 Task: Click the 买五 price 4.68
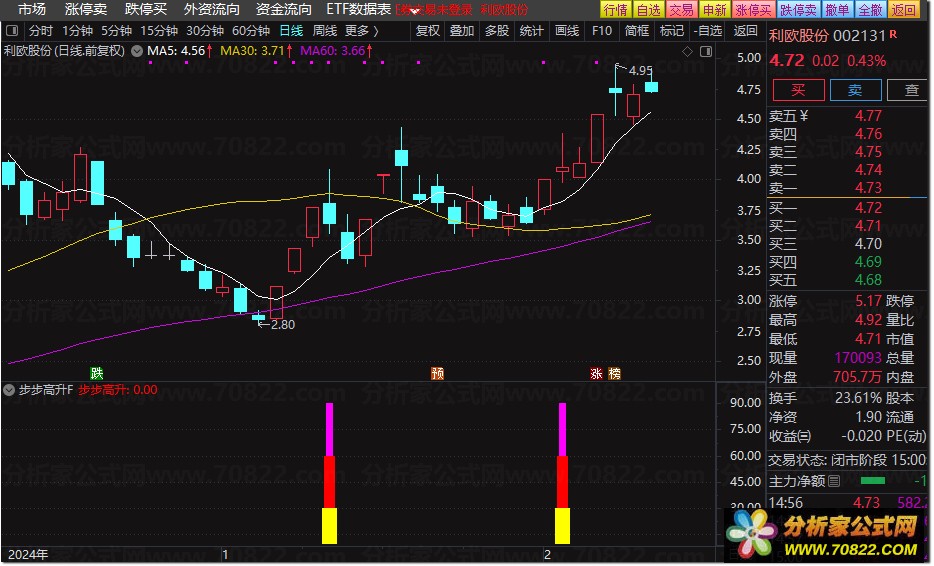coord(868,279)
